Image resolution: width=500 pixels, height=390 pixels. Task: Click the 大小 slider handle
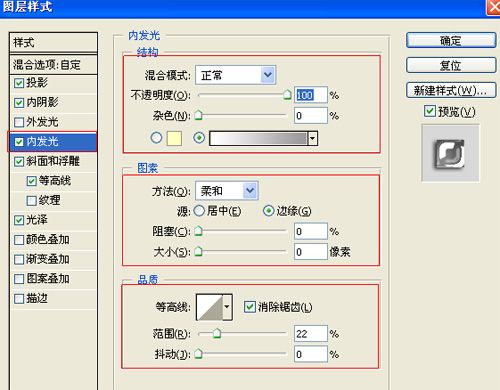[198, 251]
